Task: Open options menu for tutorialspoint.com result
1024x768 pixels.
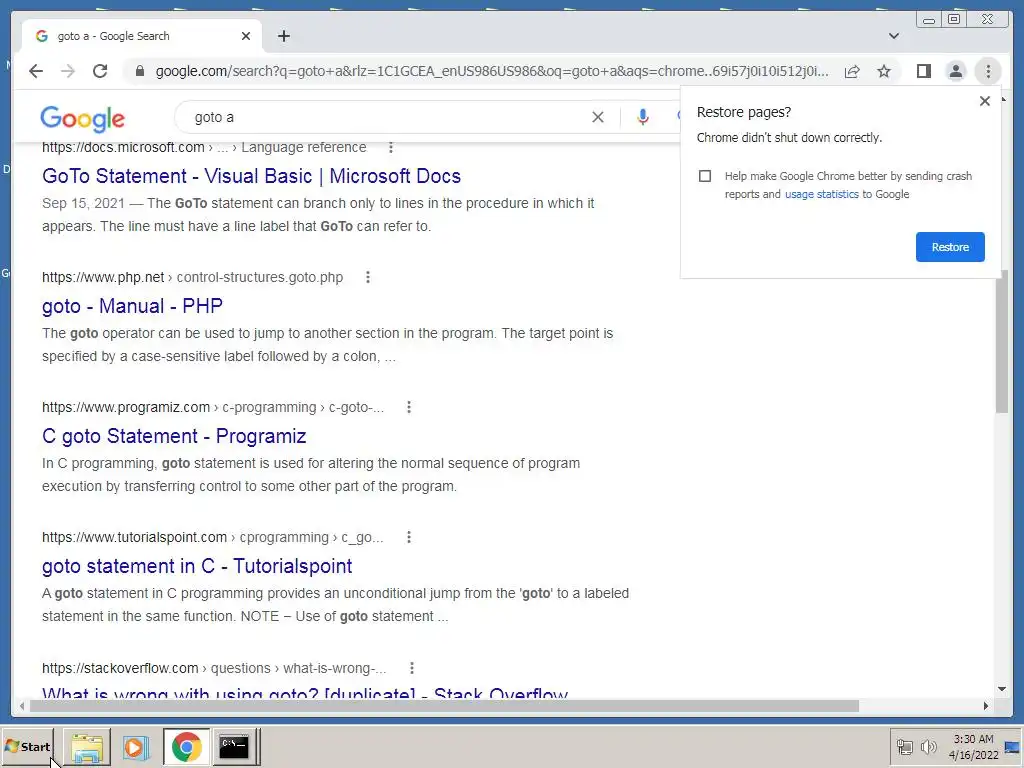Action: (x=409, y=537)
